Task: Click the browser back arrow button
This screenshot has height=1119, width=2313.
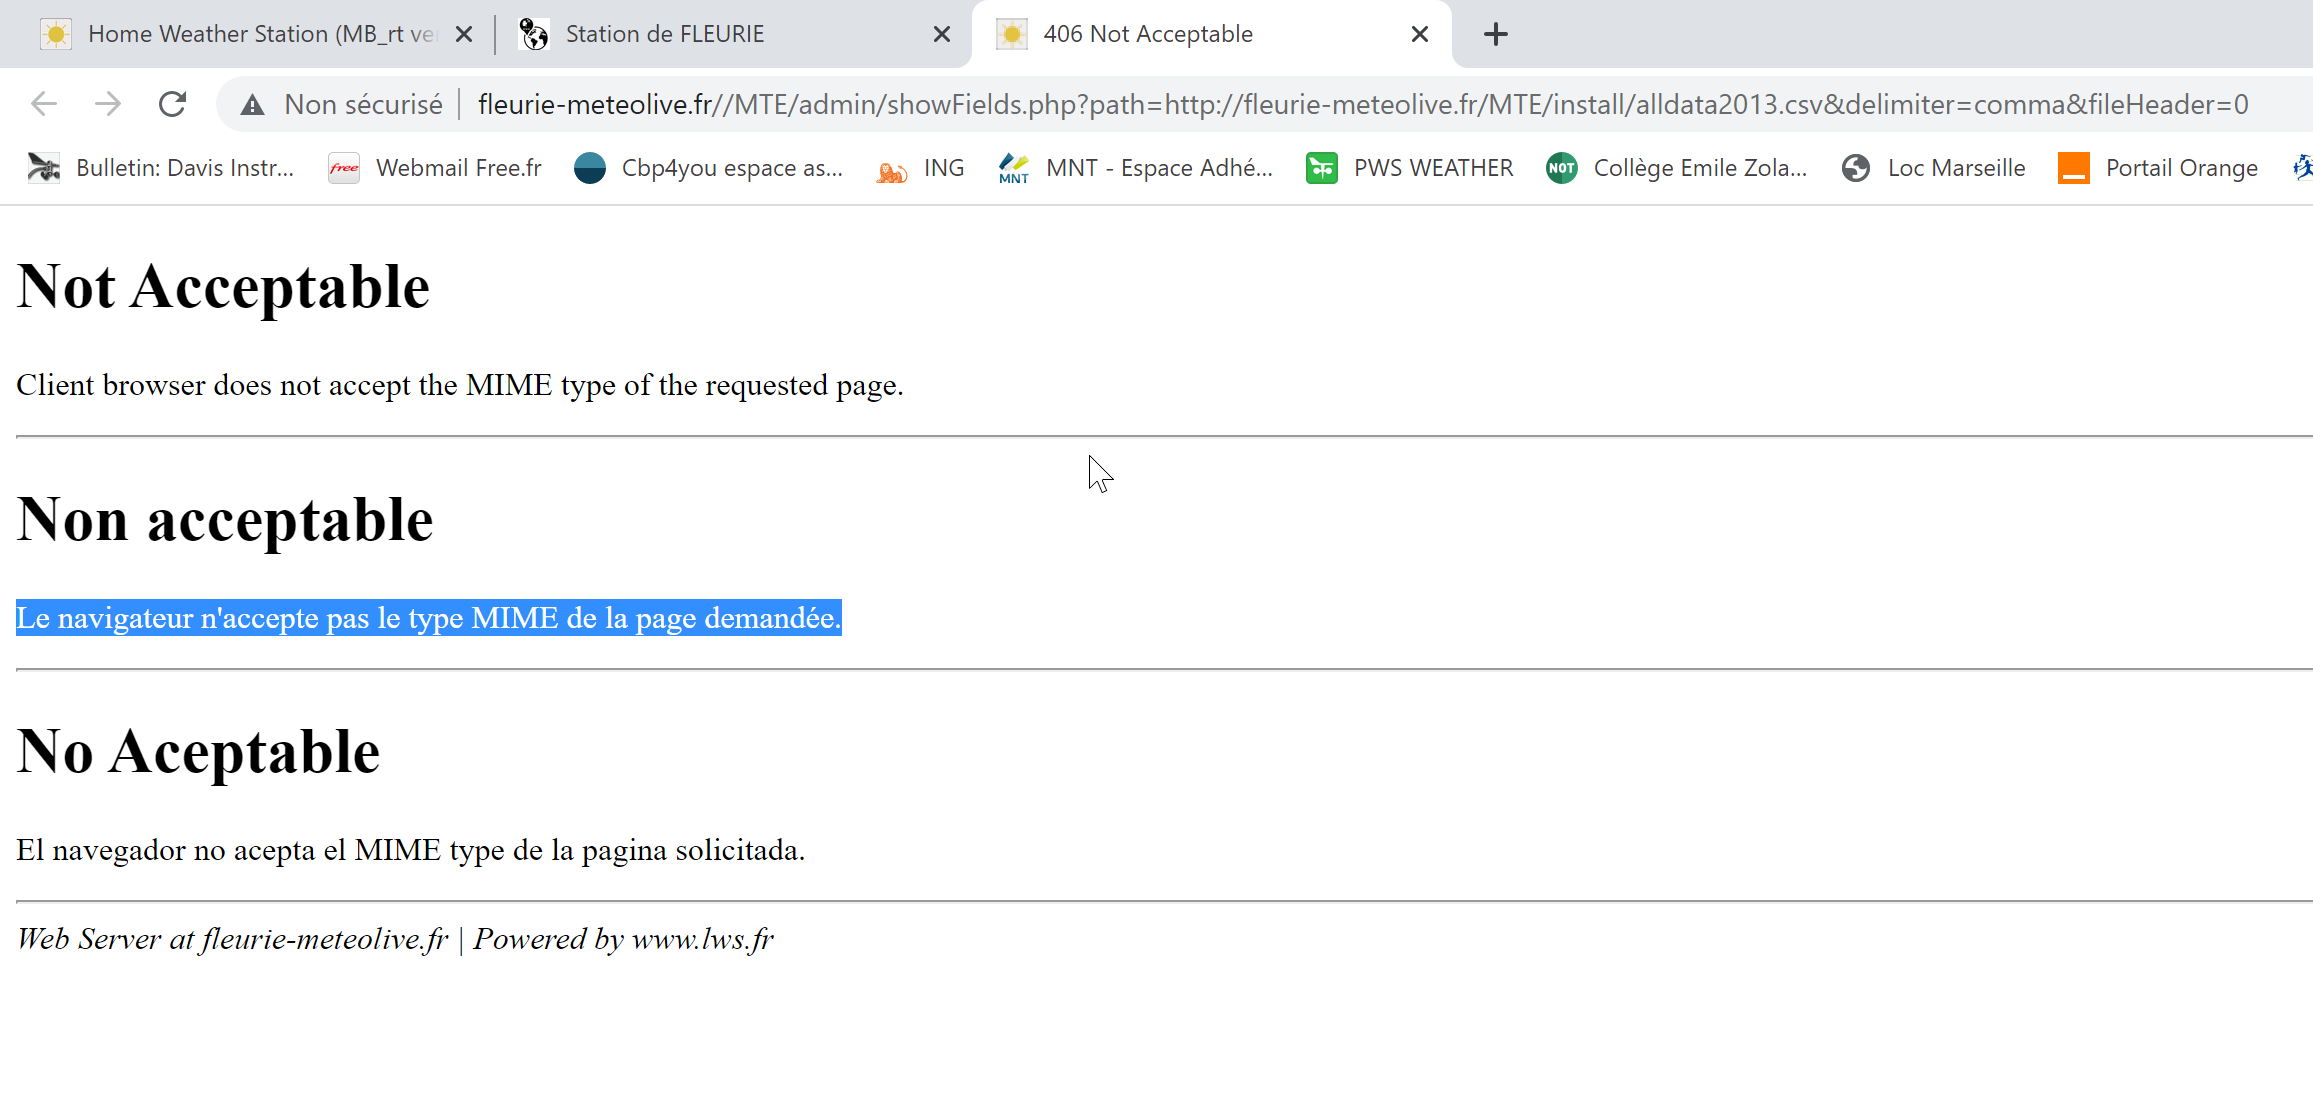Action: 44,104
